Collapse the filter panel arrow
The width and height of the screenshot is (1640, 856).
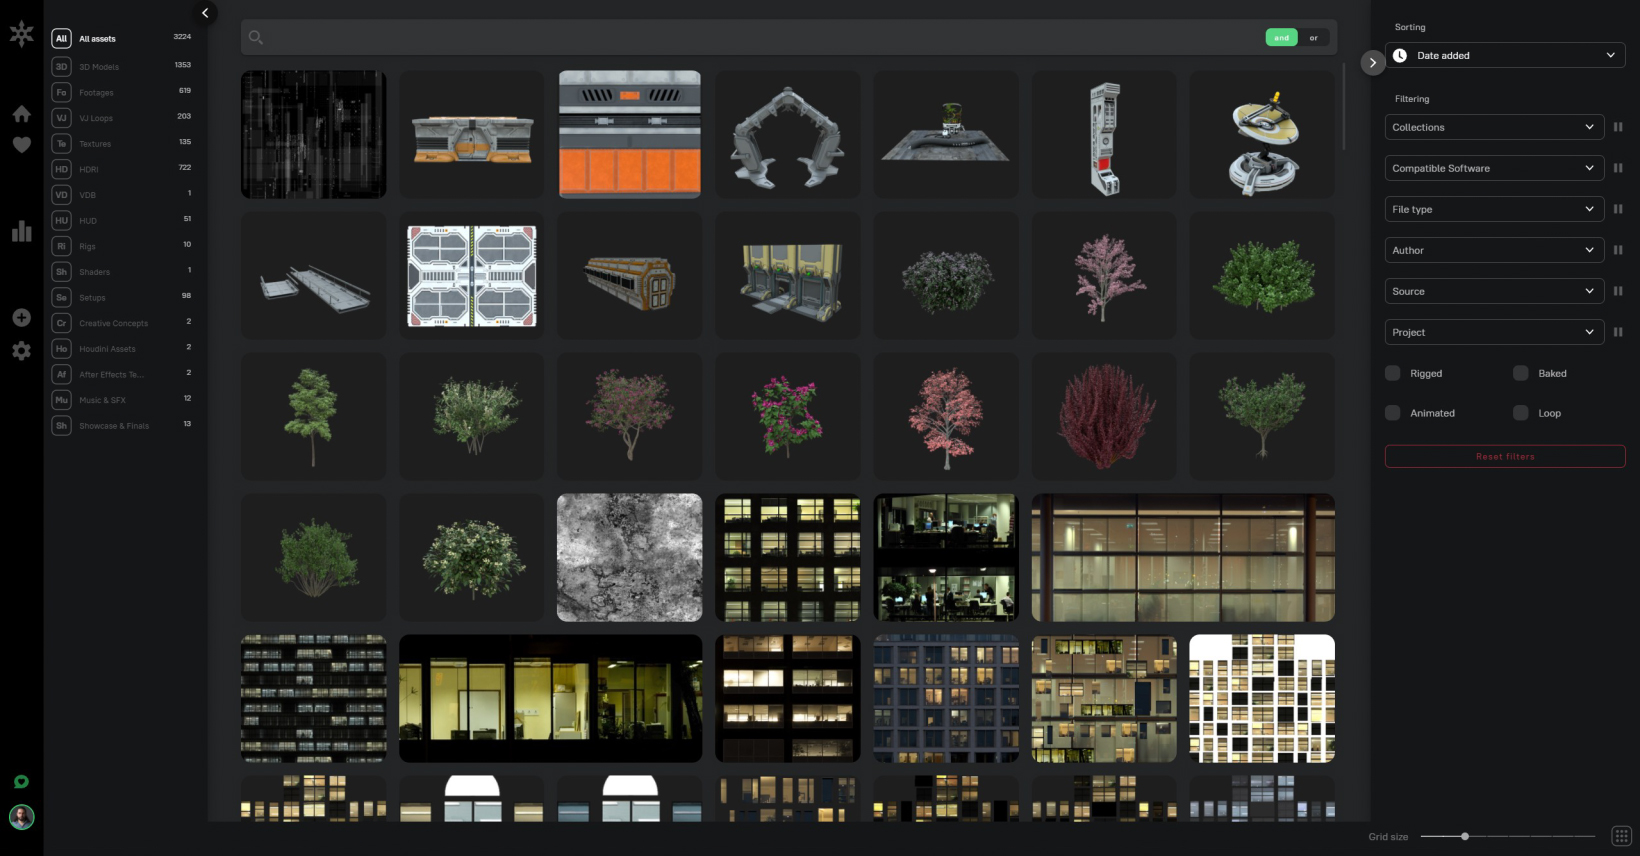click(x=1373, y=62)
